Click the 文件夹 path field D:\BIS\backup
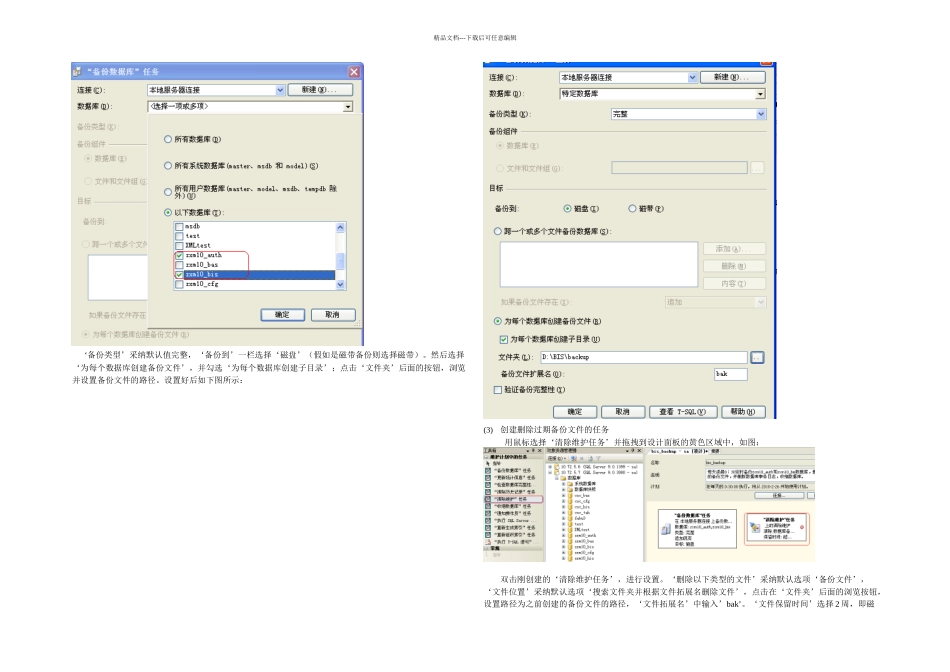Viewport: 950px width, 672px height. click(643, 358)
